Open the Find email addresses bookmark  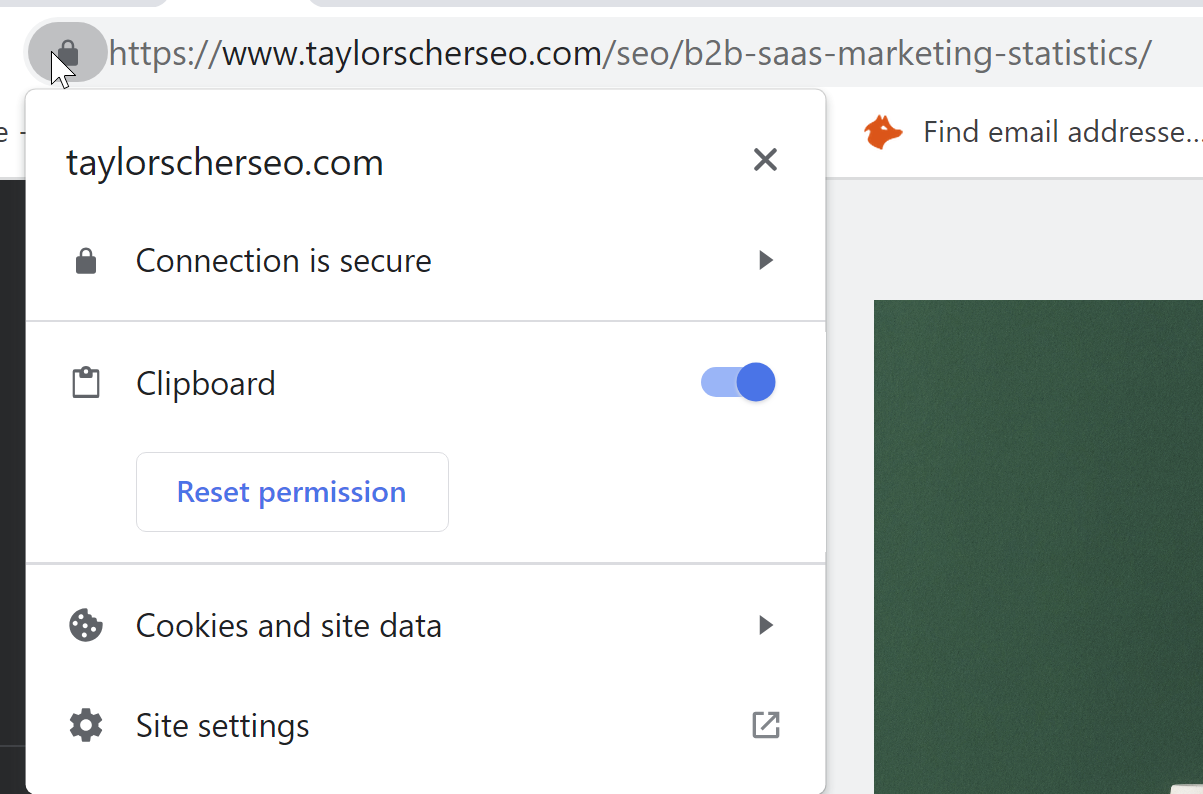point(1060,132)
